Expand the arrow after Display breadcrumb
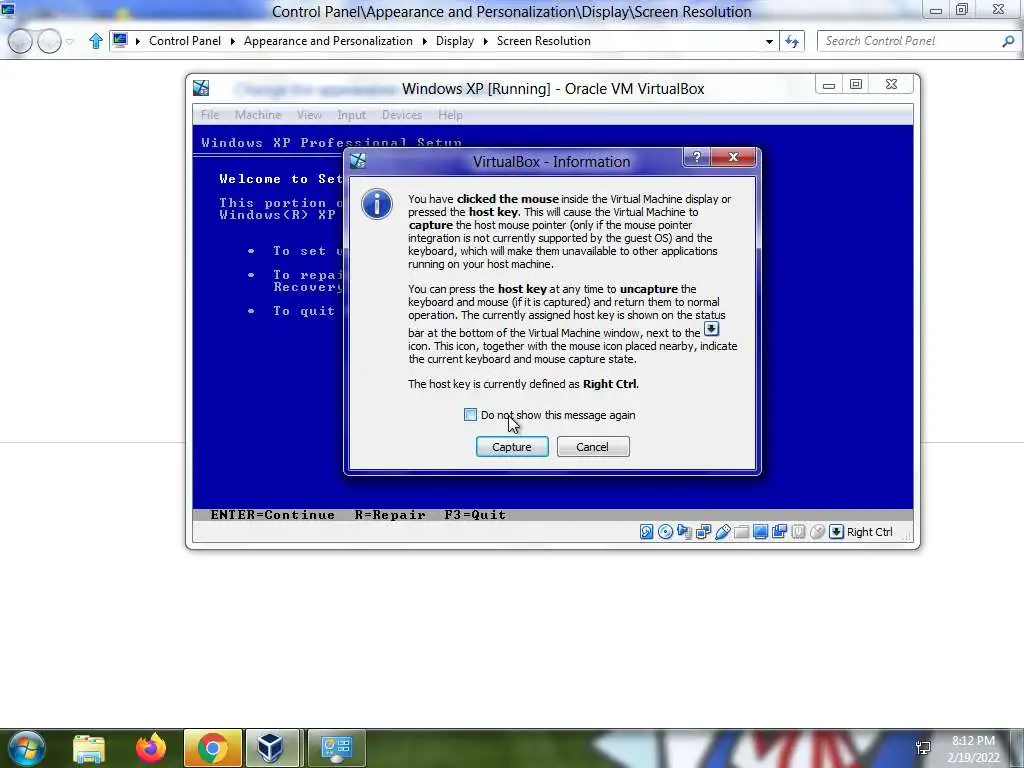 coord(485,41)
